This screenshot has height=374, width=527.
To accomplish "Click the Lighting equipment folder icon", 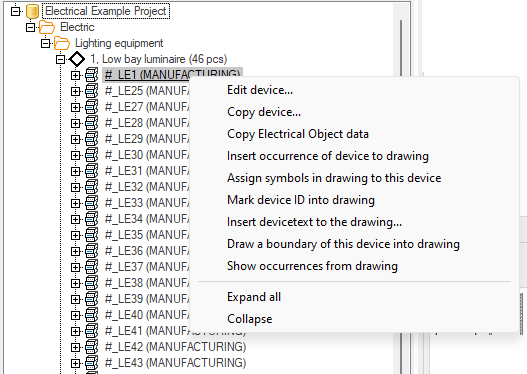I will tap(62, 43).
